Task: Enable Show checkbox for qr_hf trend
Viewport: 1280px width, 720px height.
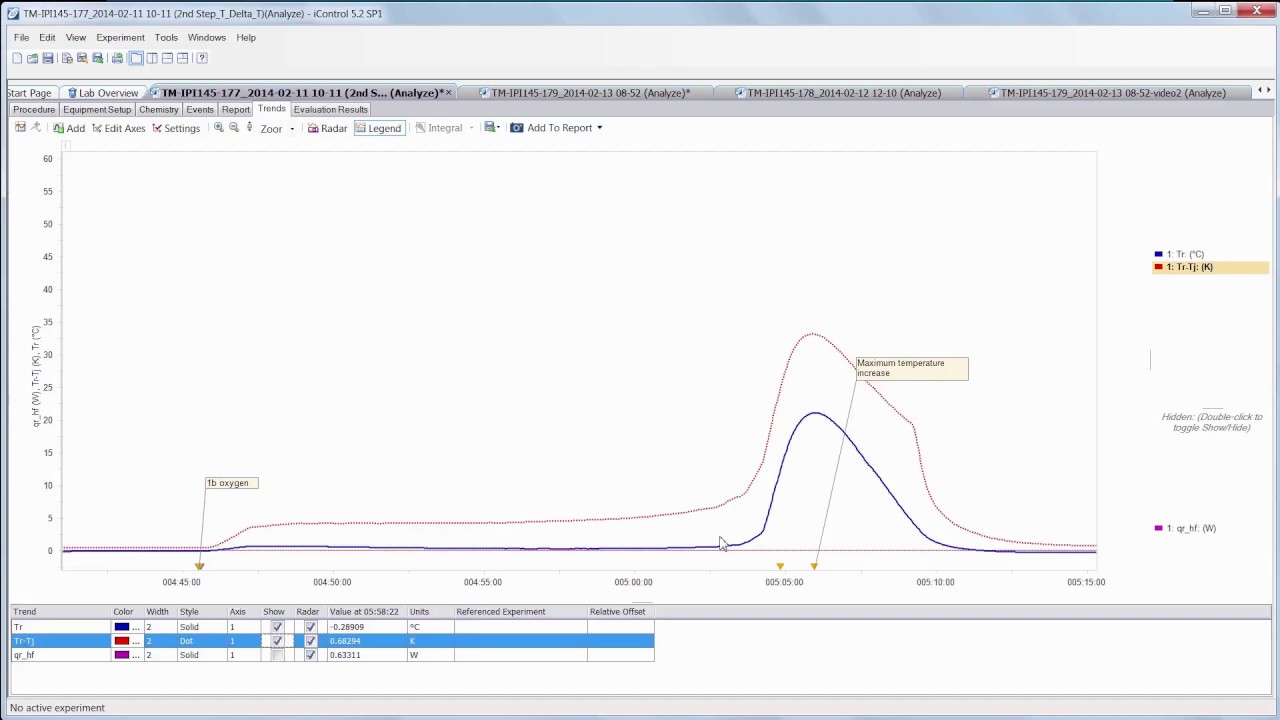Action: pos(277,655)
